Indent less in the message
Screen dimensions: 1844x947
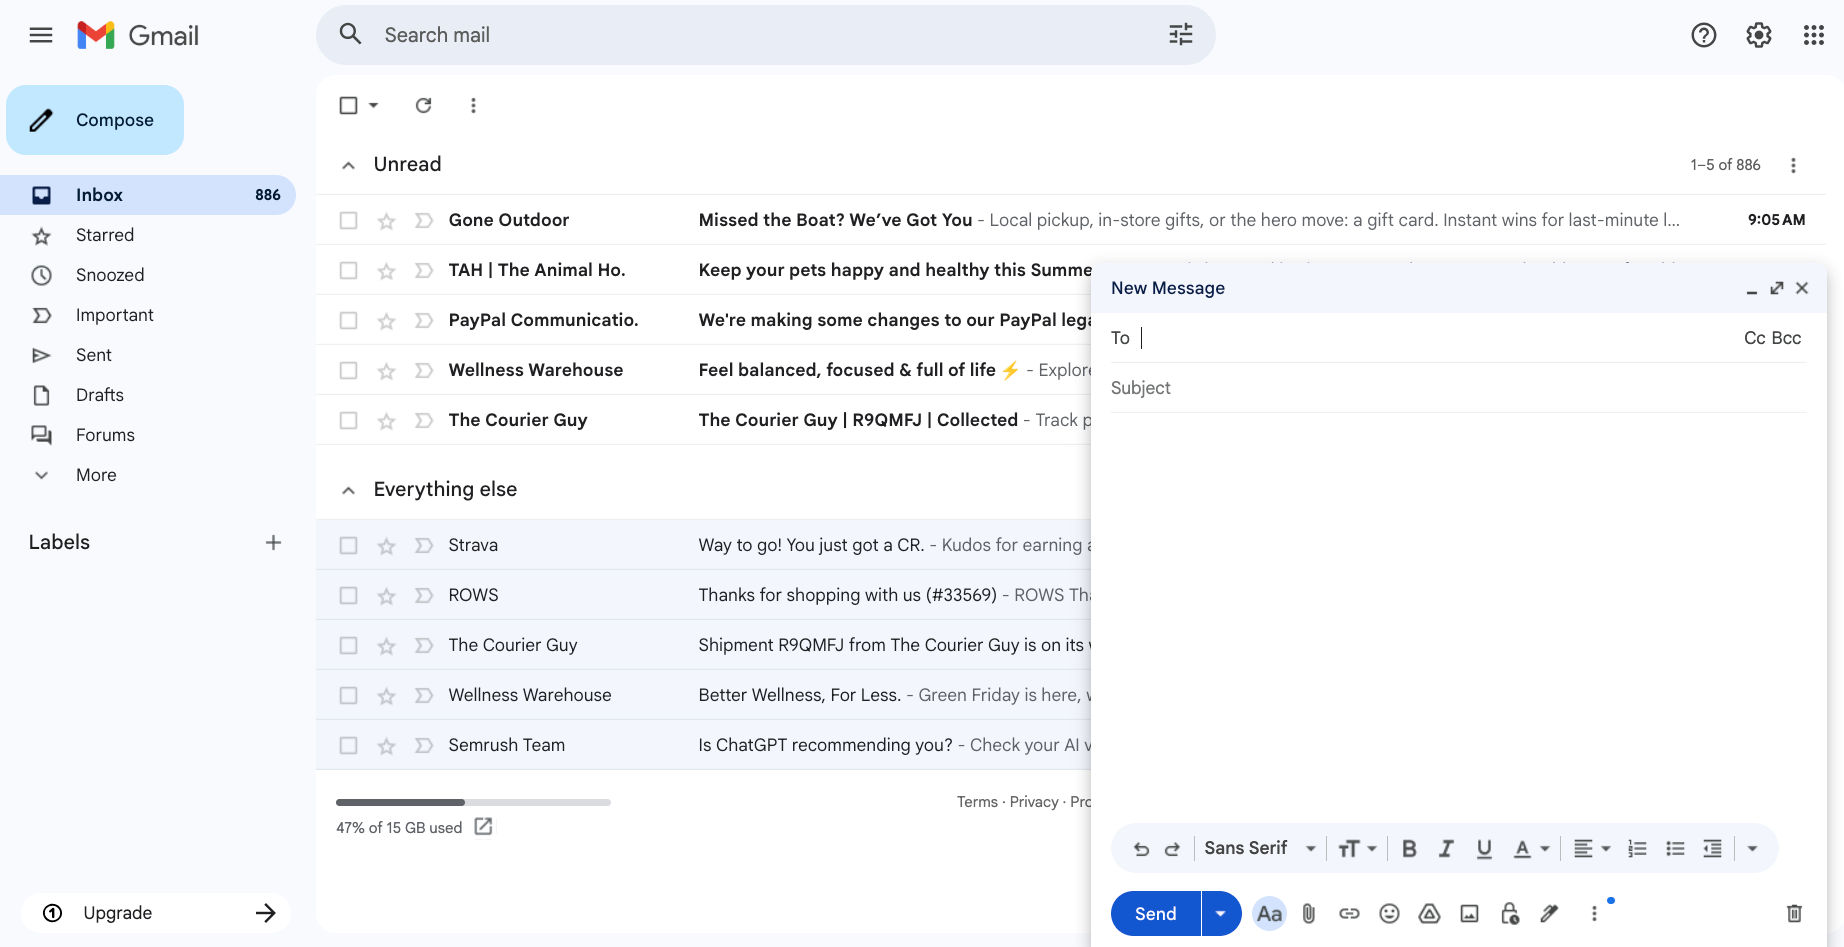(1713, 849)
